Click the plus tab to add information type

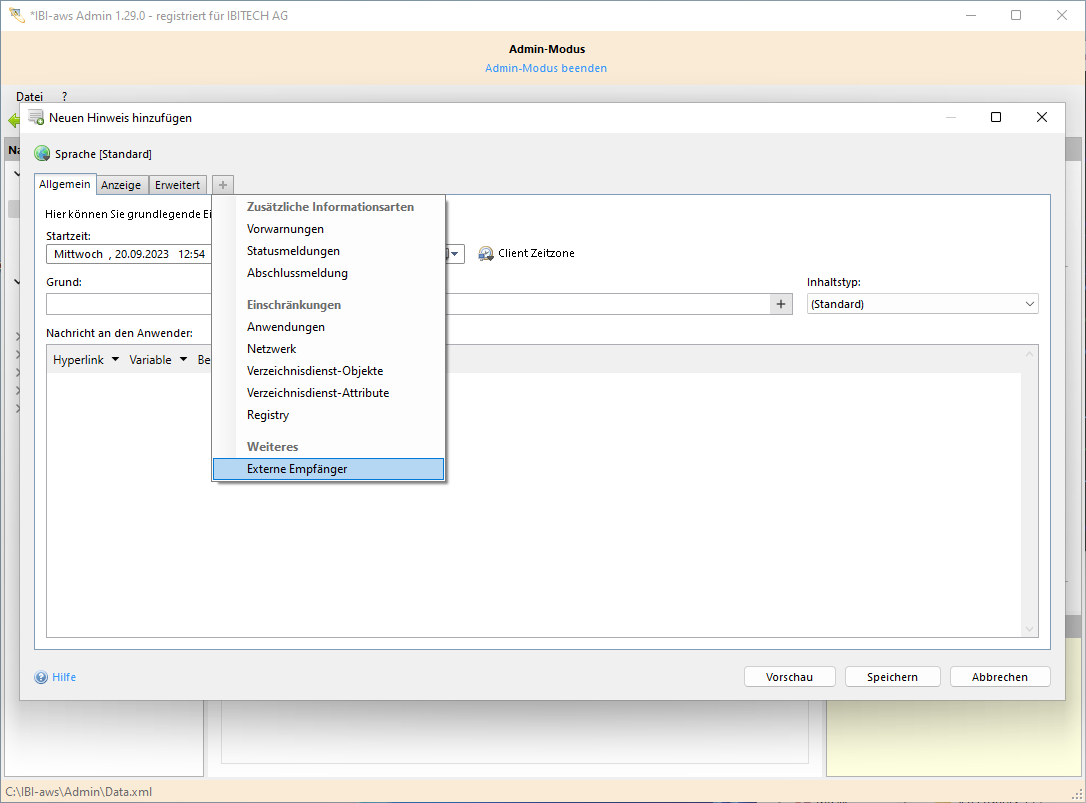pos(223,185)
